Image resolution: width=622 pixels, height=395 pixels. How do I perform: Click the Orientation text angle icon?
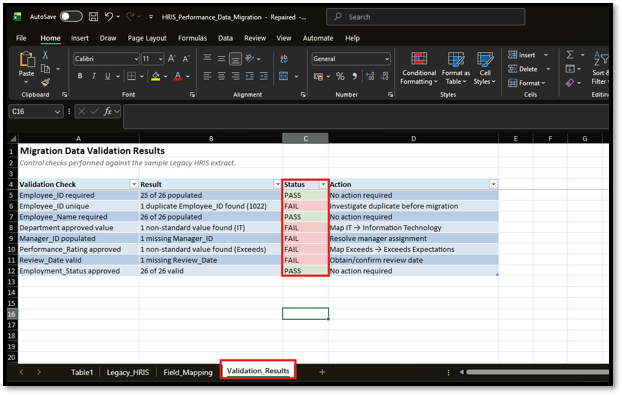coord(250,59)
